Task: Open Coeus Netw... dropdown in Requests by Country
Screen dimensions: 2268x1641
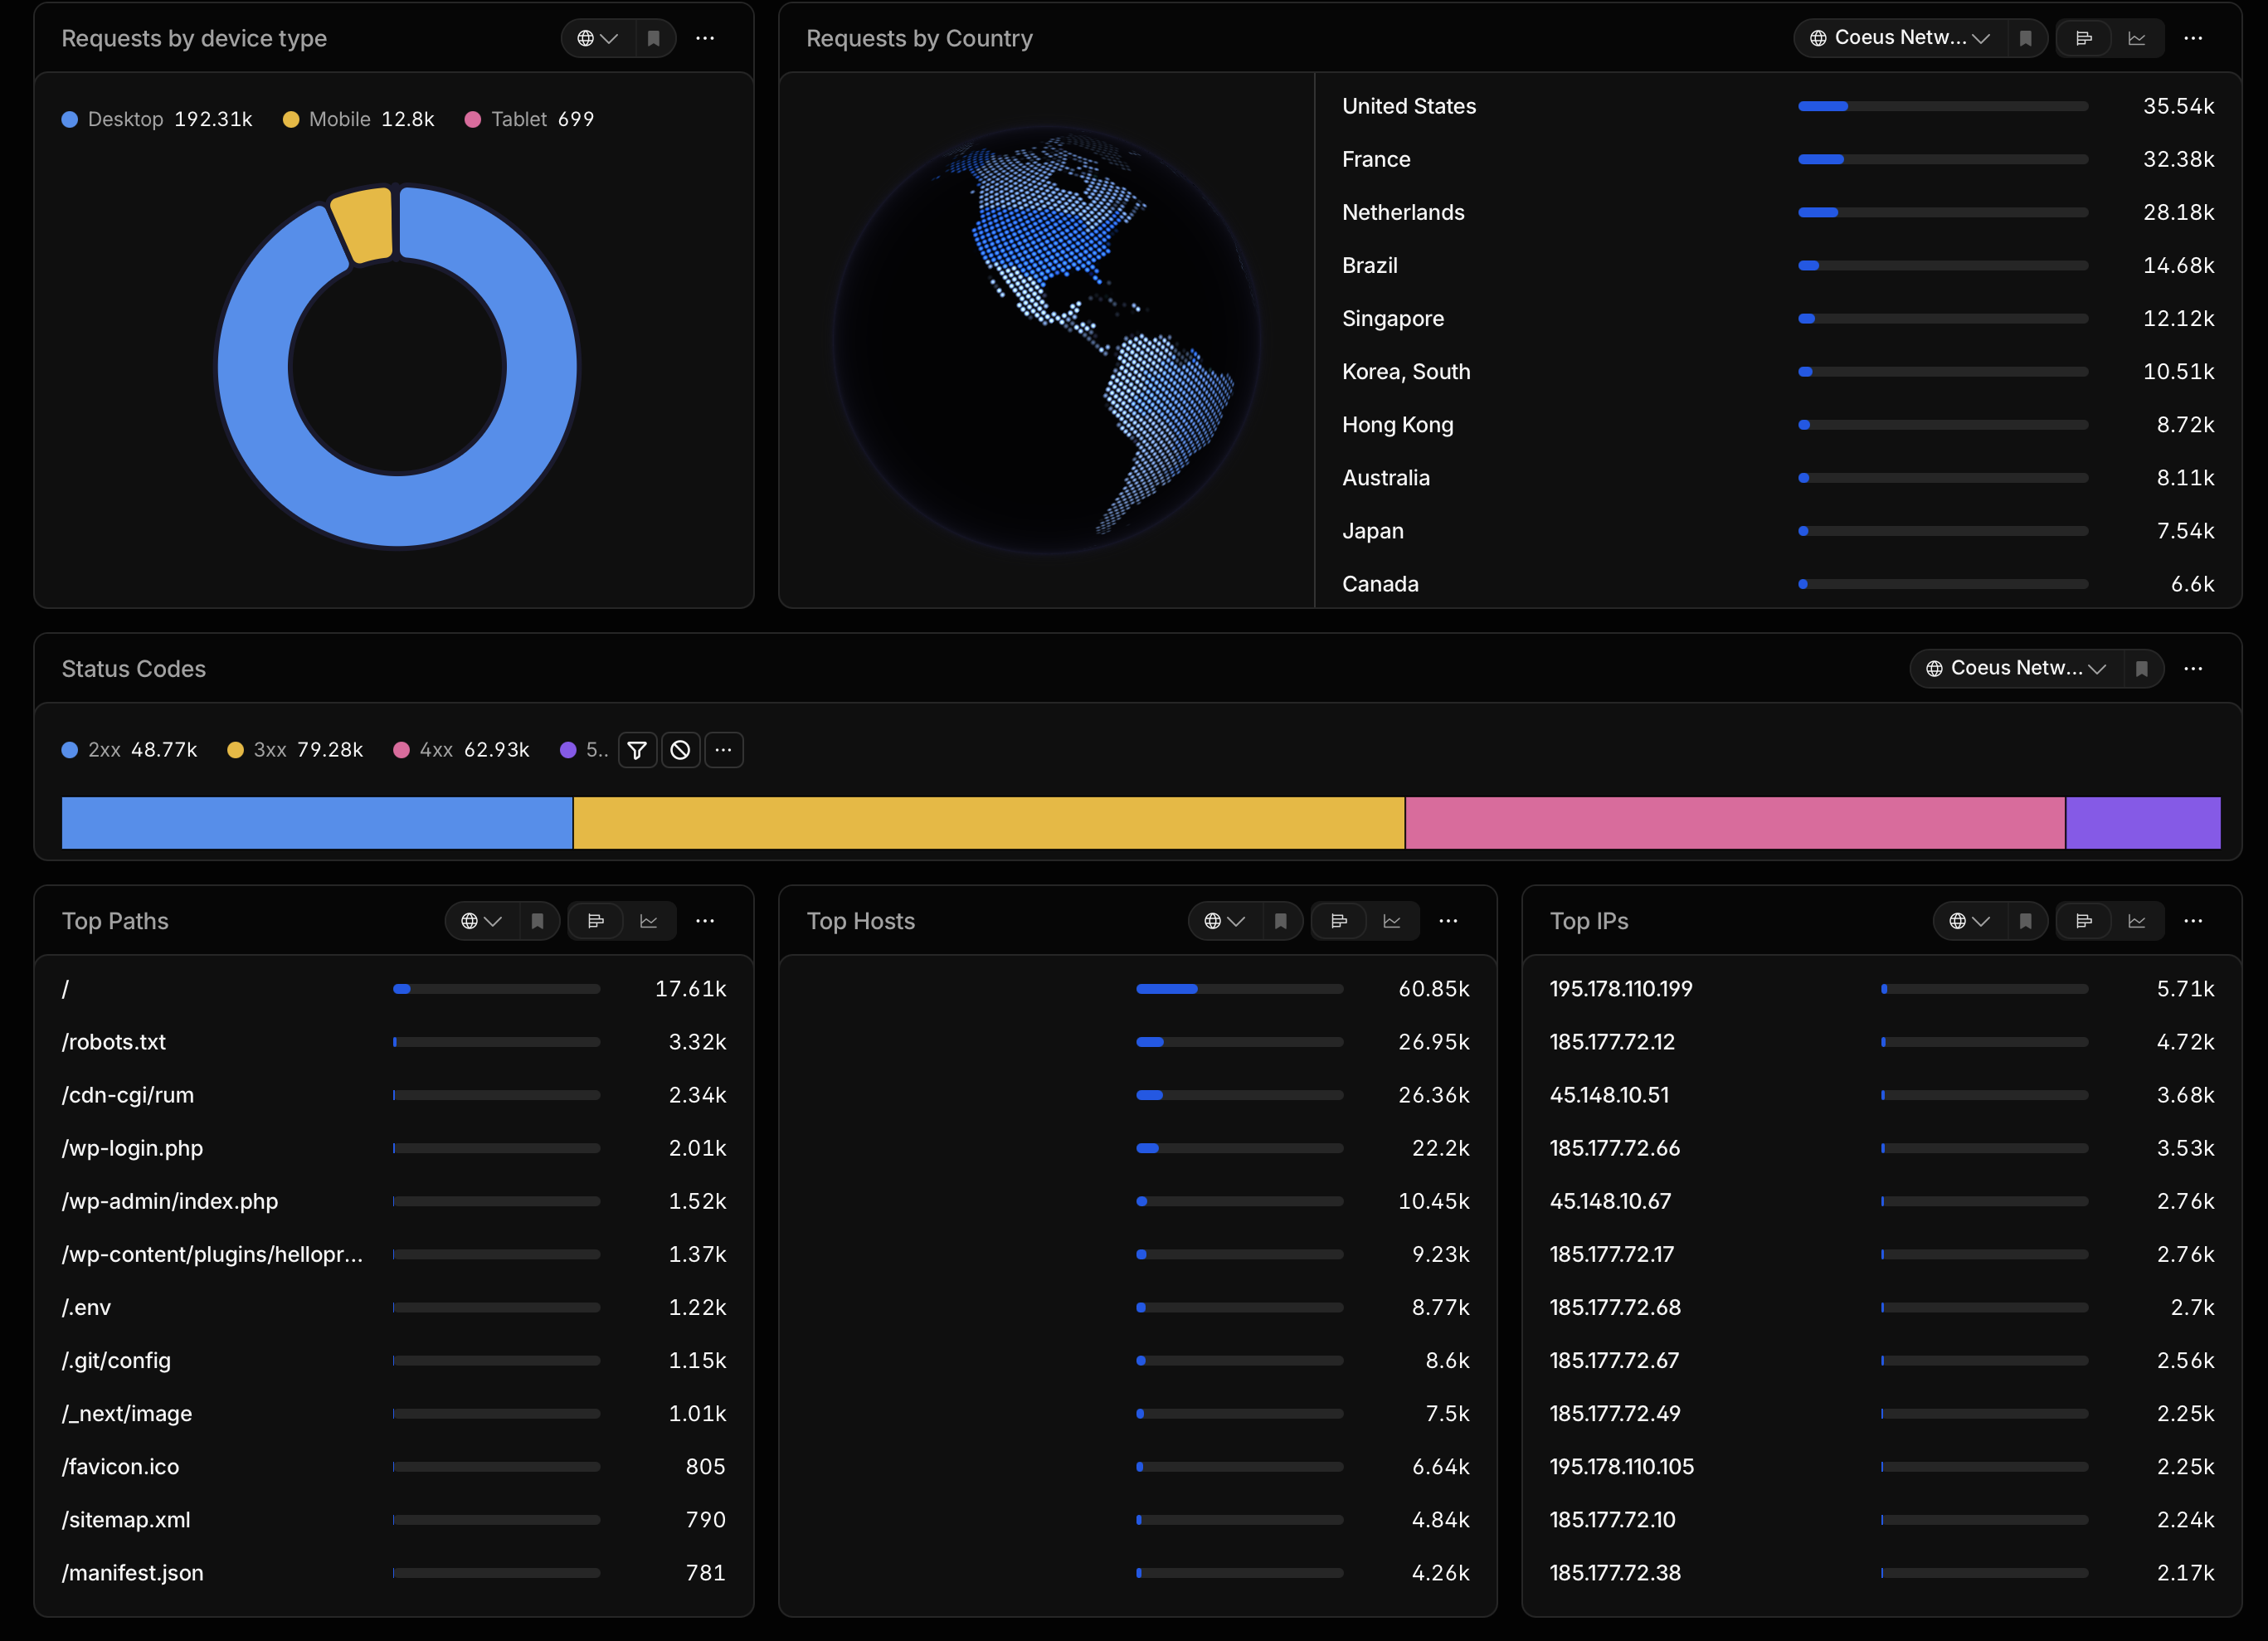Action: (1900, 38)
